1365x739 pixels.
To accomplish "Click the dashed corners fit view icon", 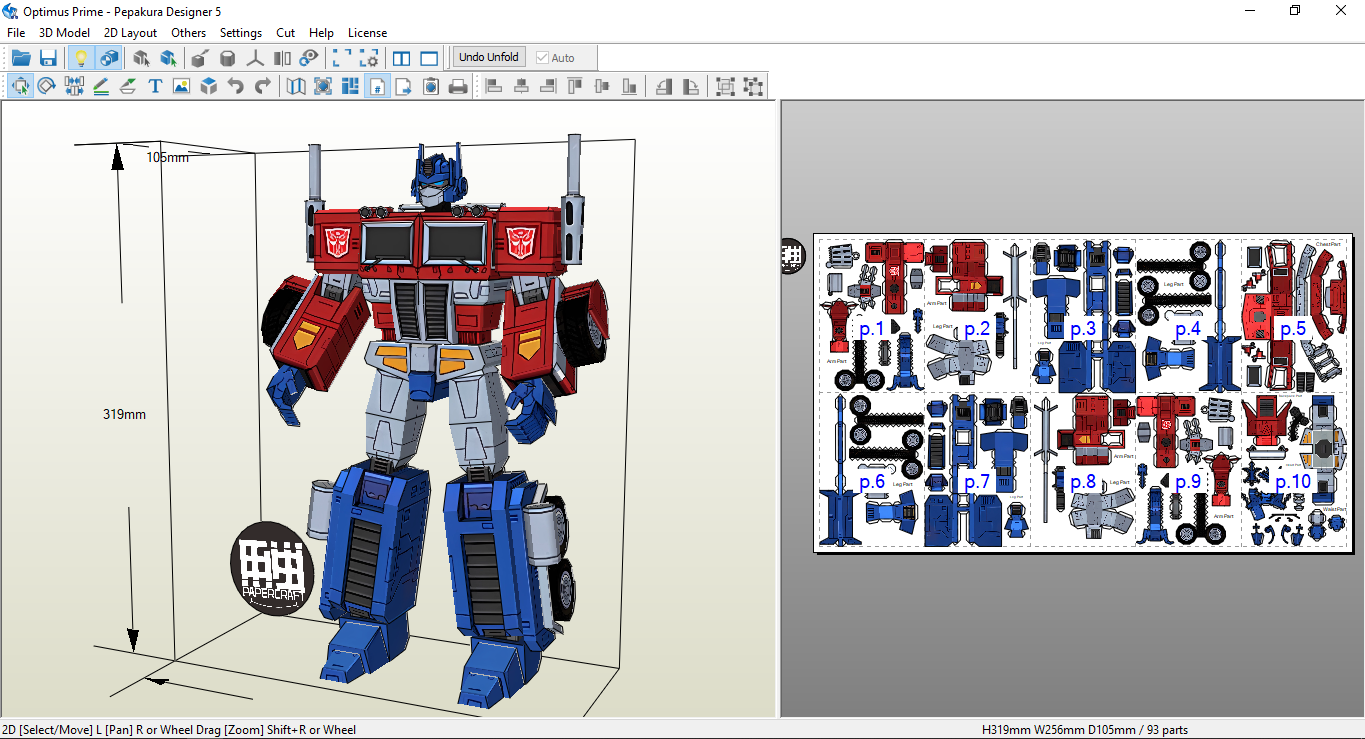I will click(x=342, y=58).
